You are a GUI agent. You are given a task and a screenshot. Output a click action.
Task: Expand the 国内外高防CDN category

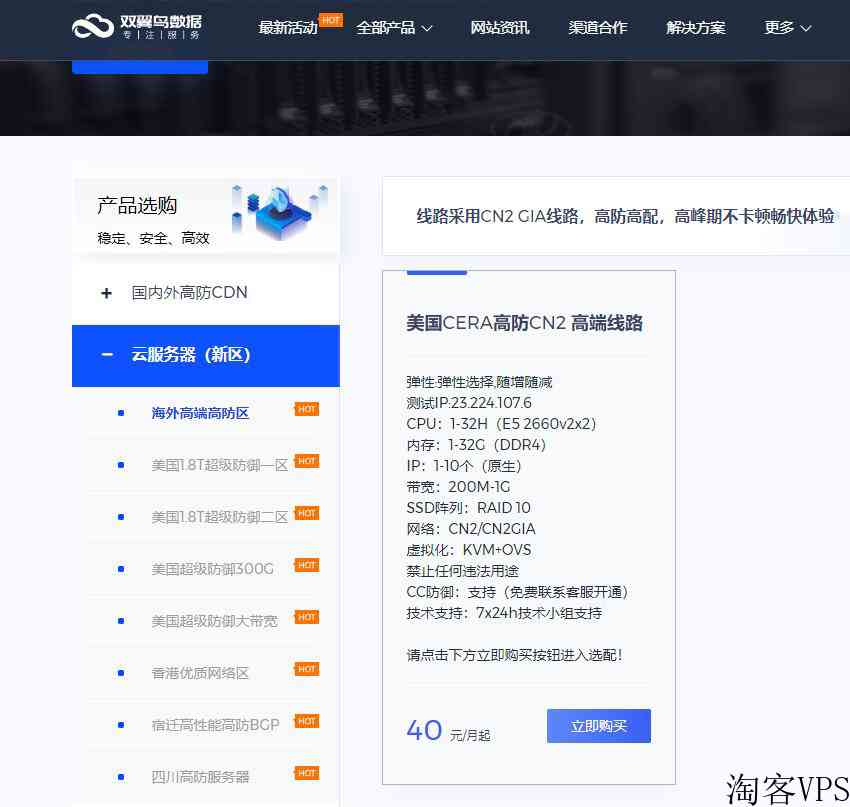(206, 293)
